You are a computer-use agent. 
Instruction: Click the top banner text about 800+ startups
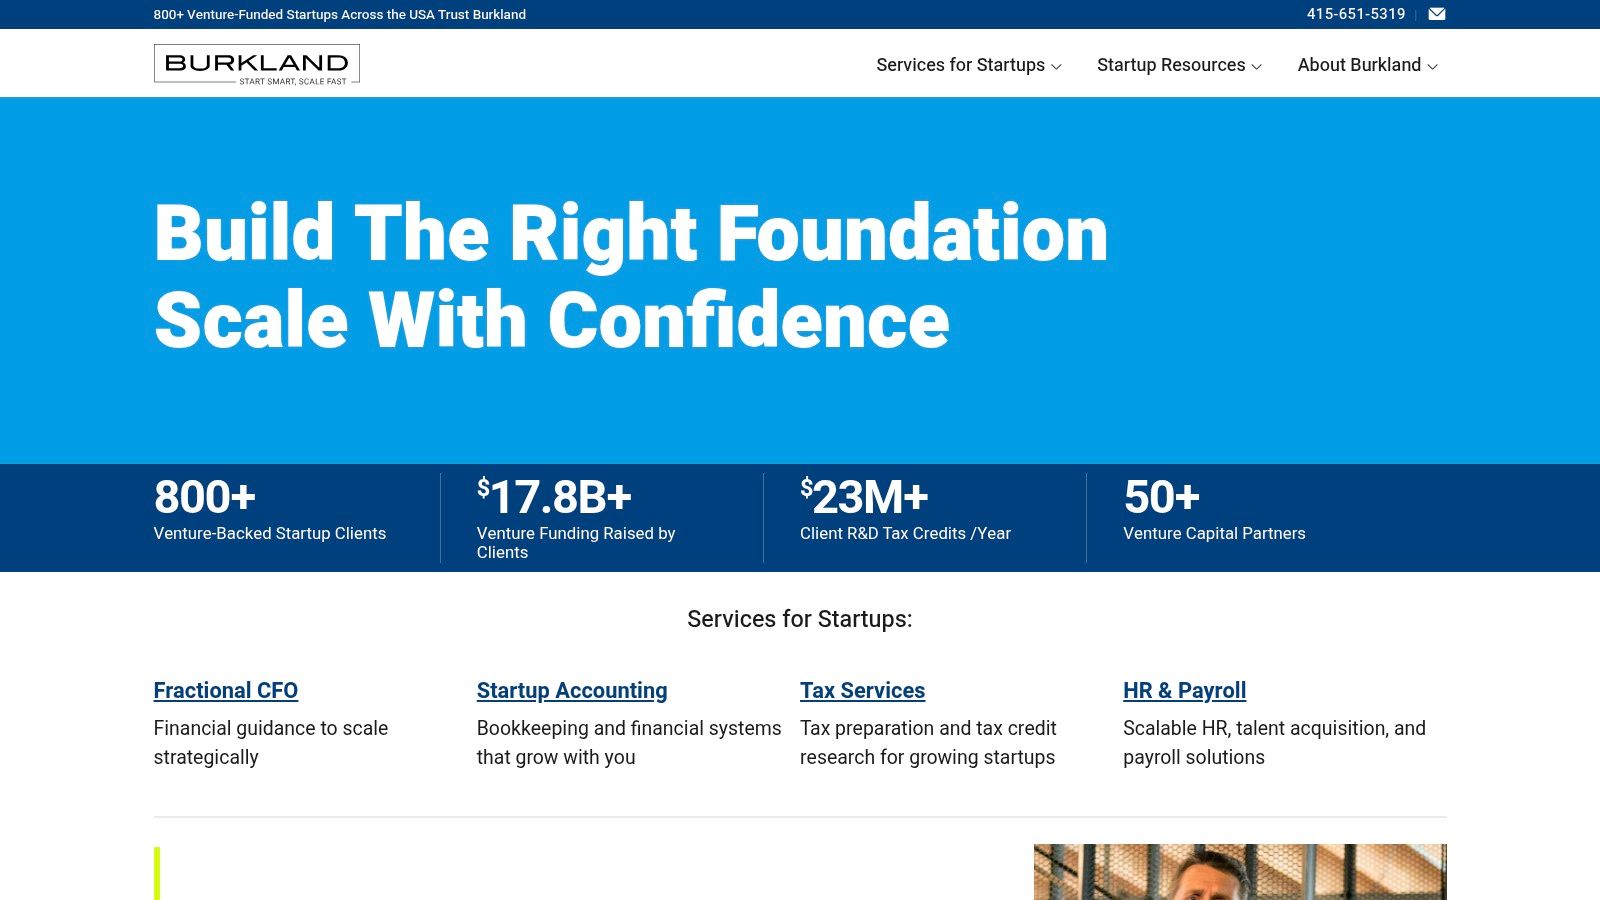tap(339, 14)
